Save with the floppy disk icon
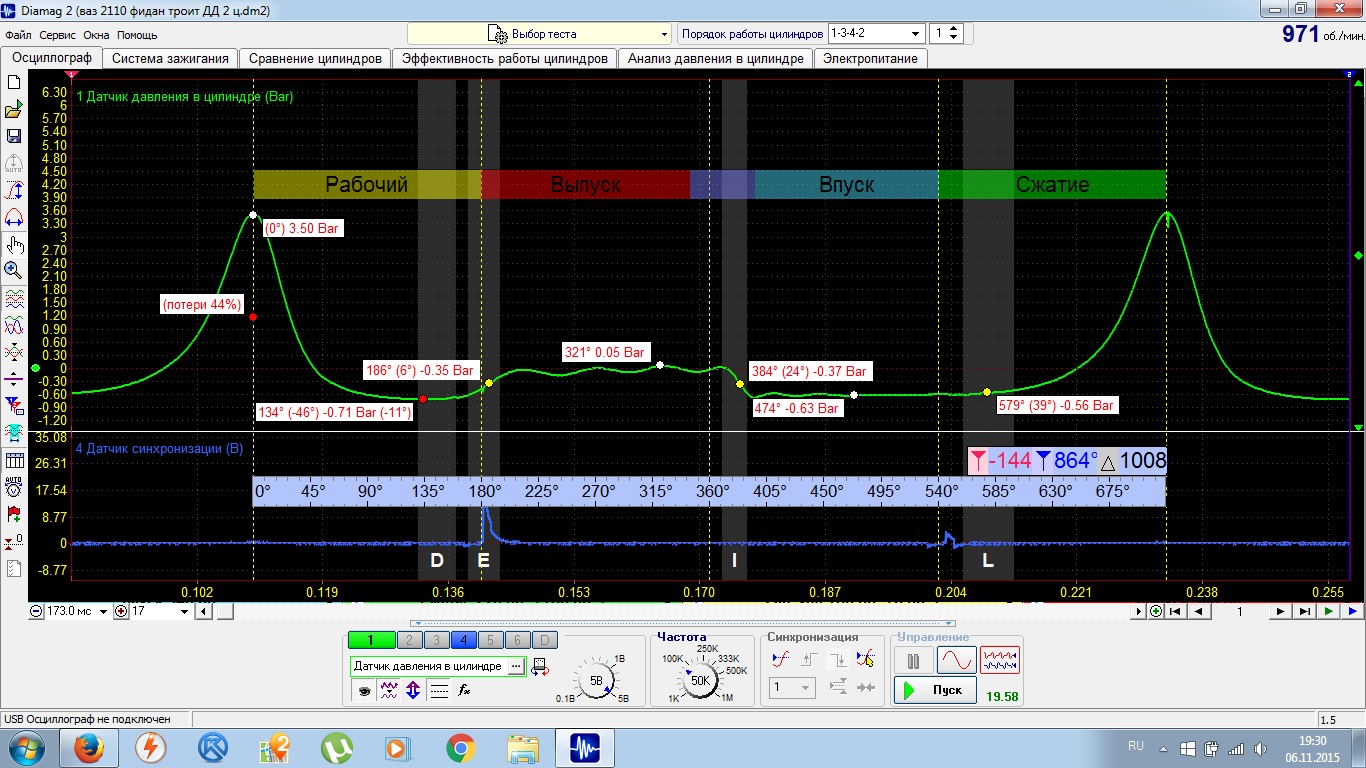Screen dimensions: 1366x768 14,136
